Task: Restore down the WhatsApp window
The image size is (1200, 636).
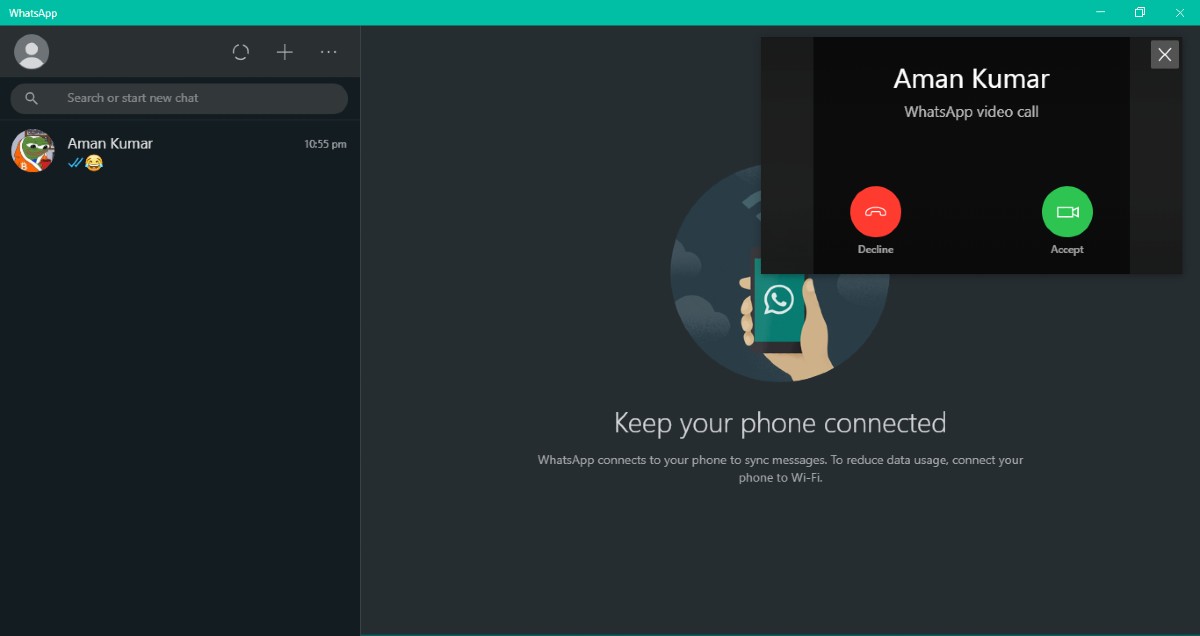Action: tap(1140, 12)
